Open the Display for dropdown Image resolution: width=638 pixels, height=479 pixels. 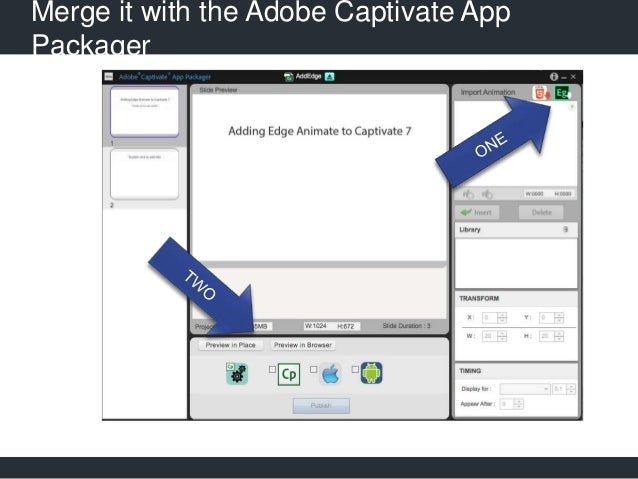525,389
